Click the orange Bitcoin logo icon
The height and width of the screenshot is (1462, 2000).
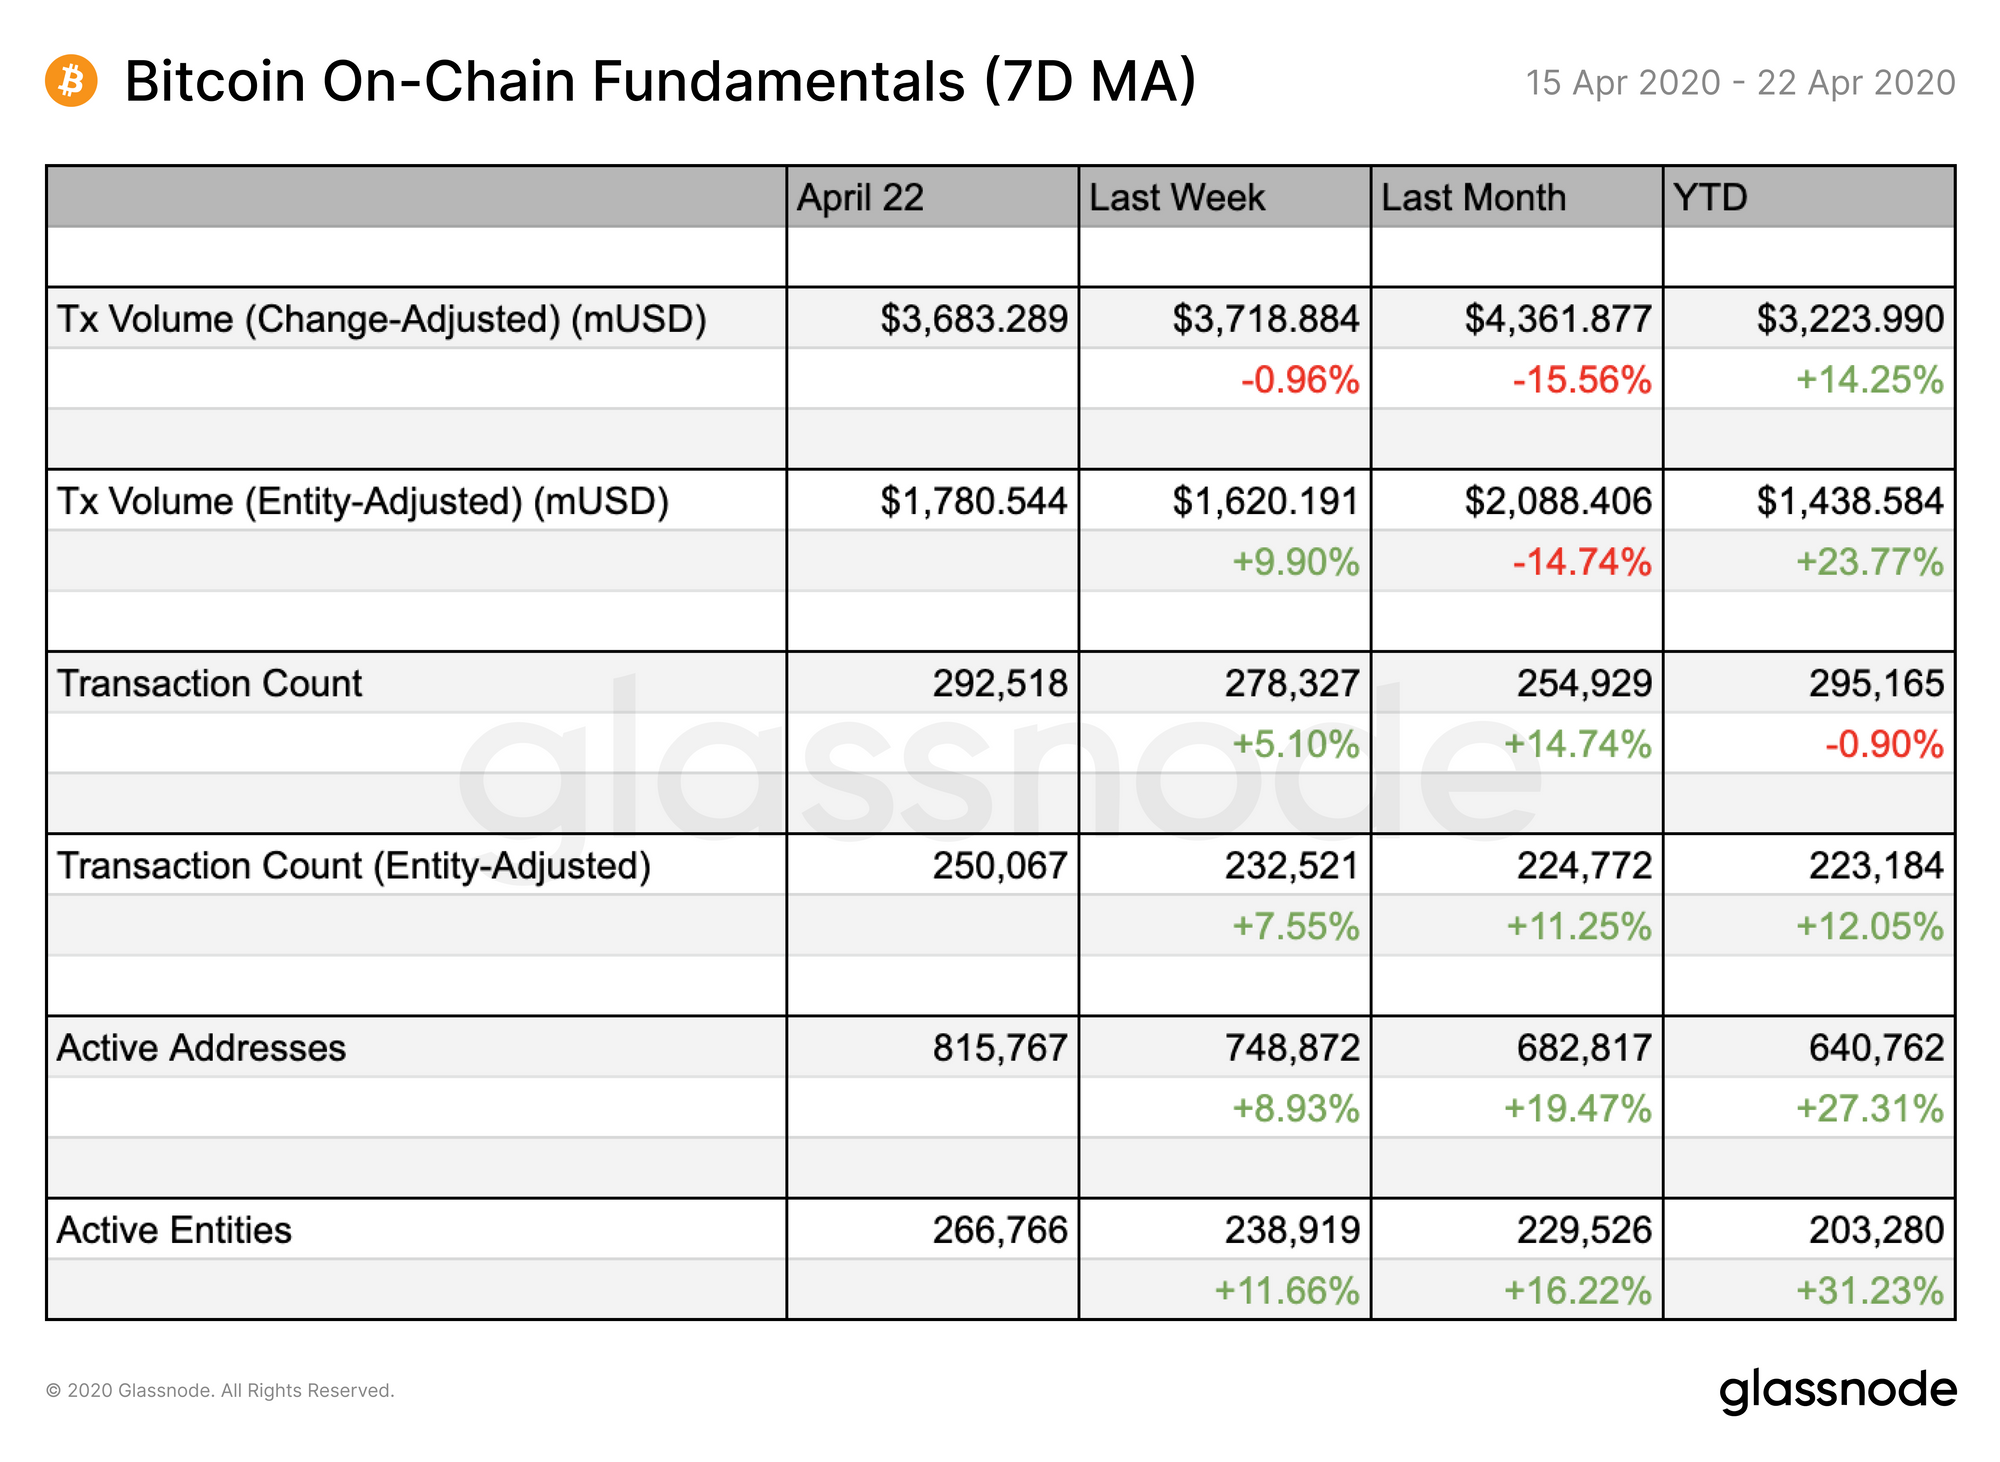click(71, 80)
